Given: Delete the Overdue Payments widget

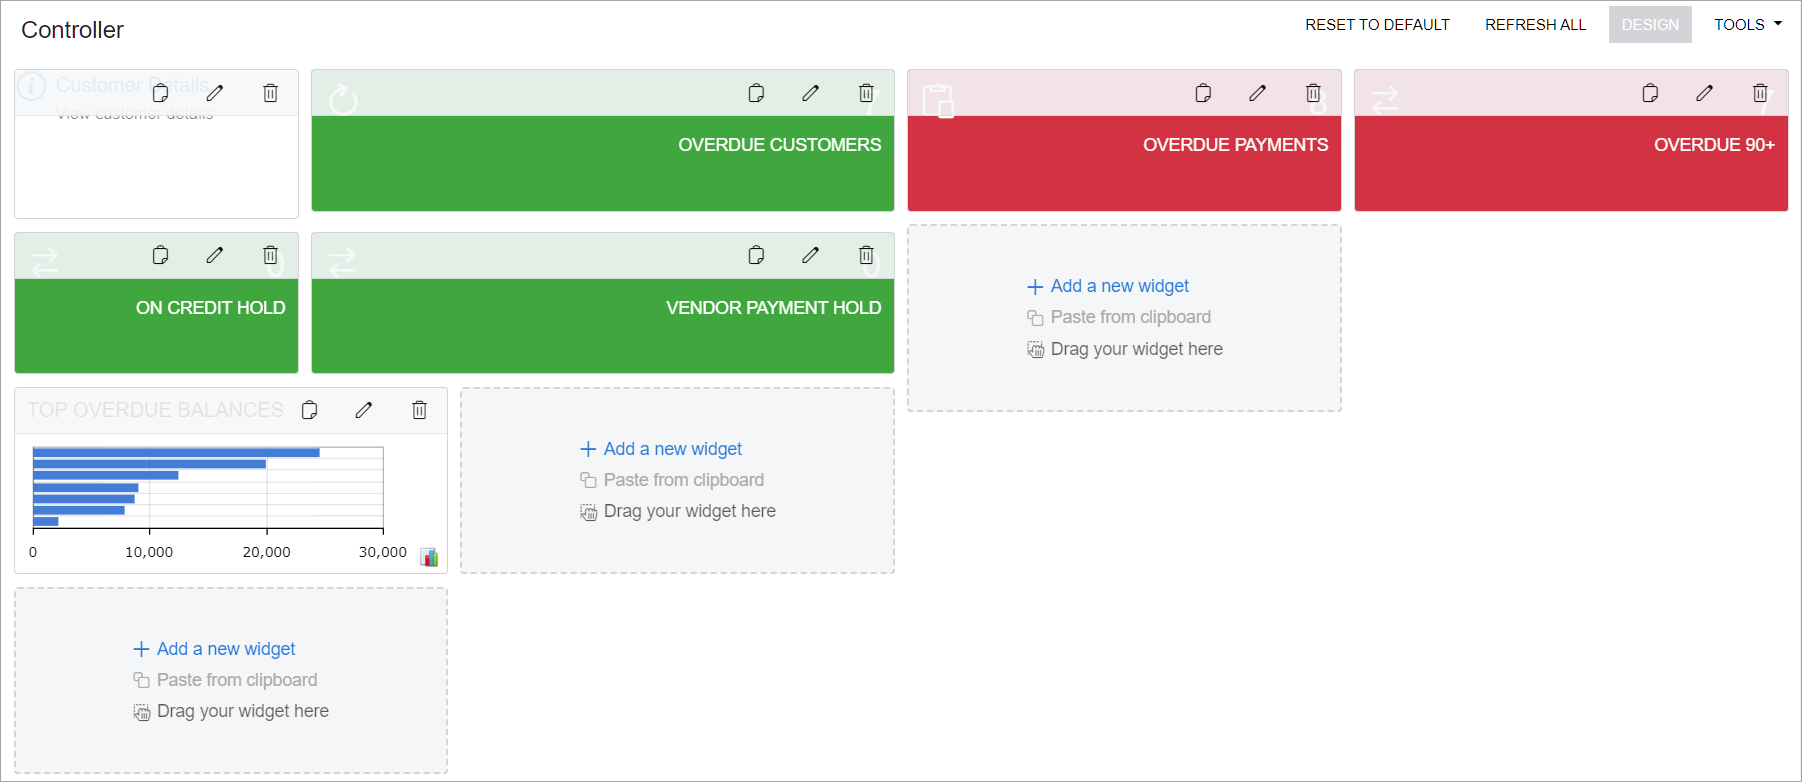Looking at the screenshot, I should (1313, 93).
